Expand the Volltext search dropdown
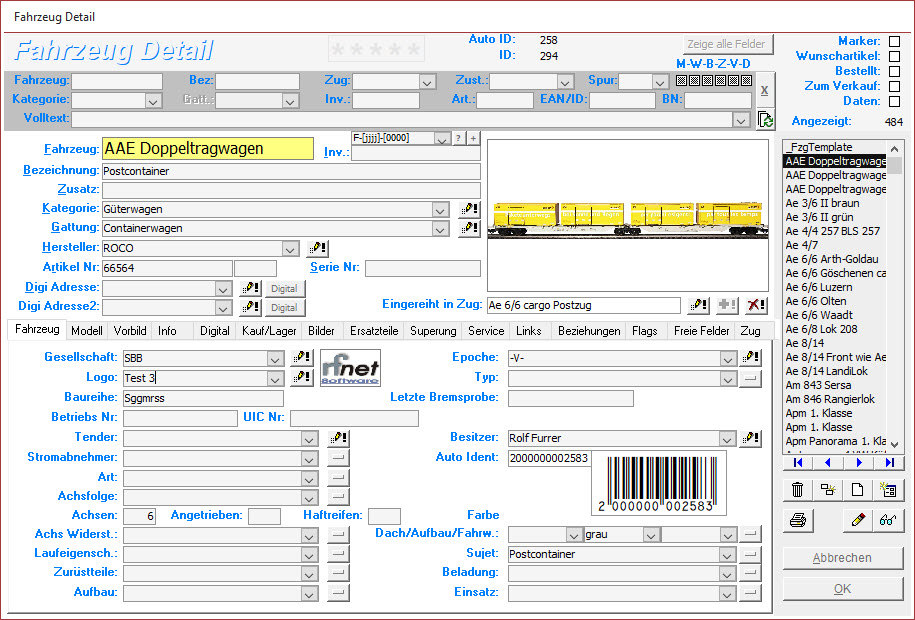This screenshot has width=915, height=620. 741,120
